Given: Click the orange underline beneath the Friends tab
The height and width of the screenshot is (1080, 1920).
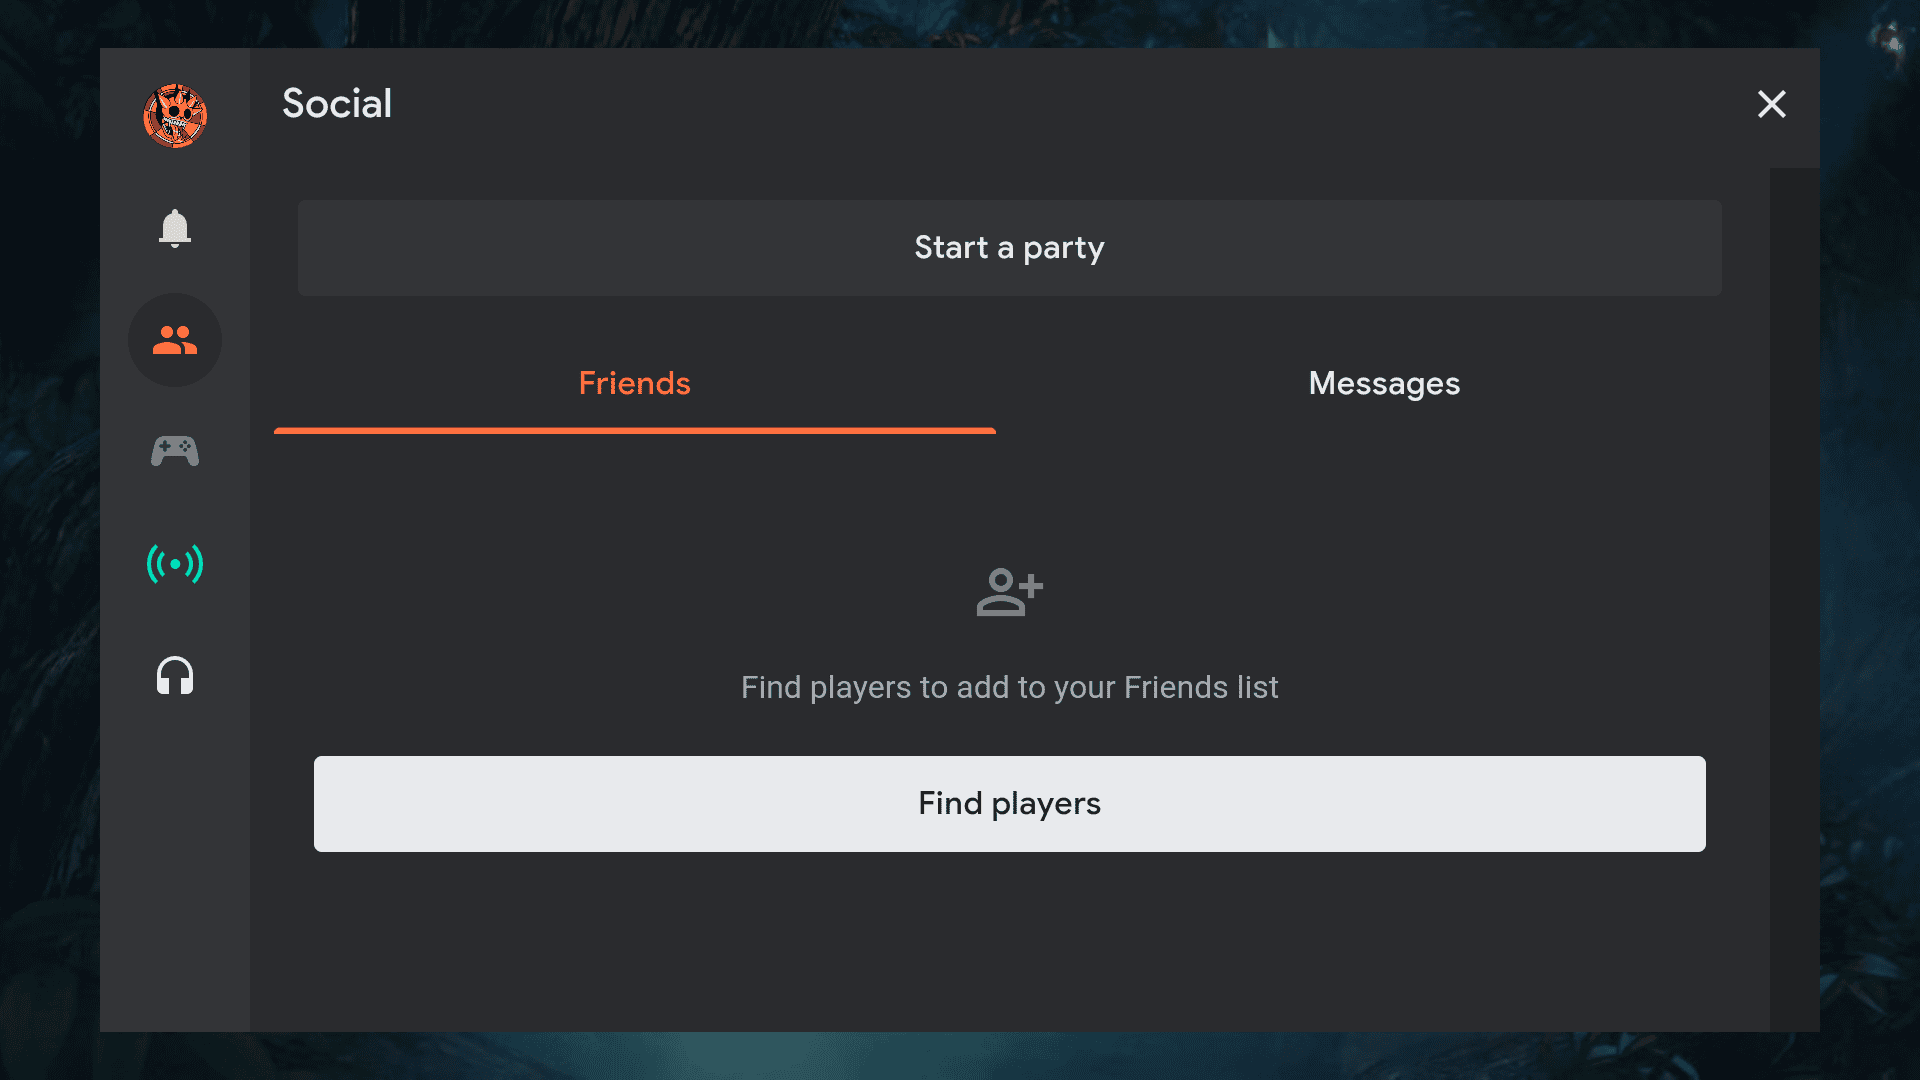Looking at the screenshot, I should coord(634,430).
